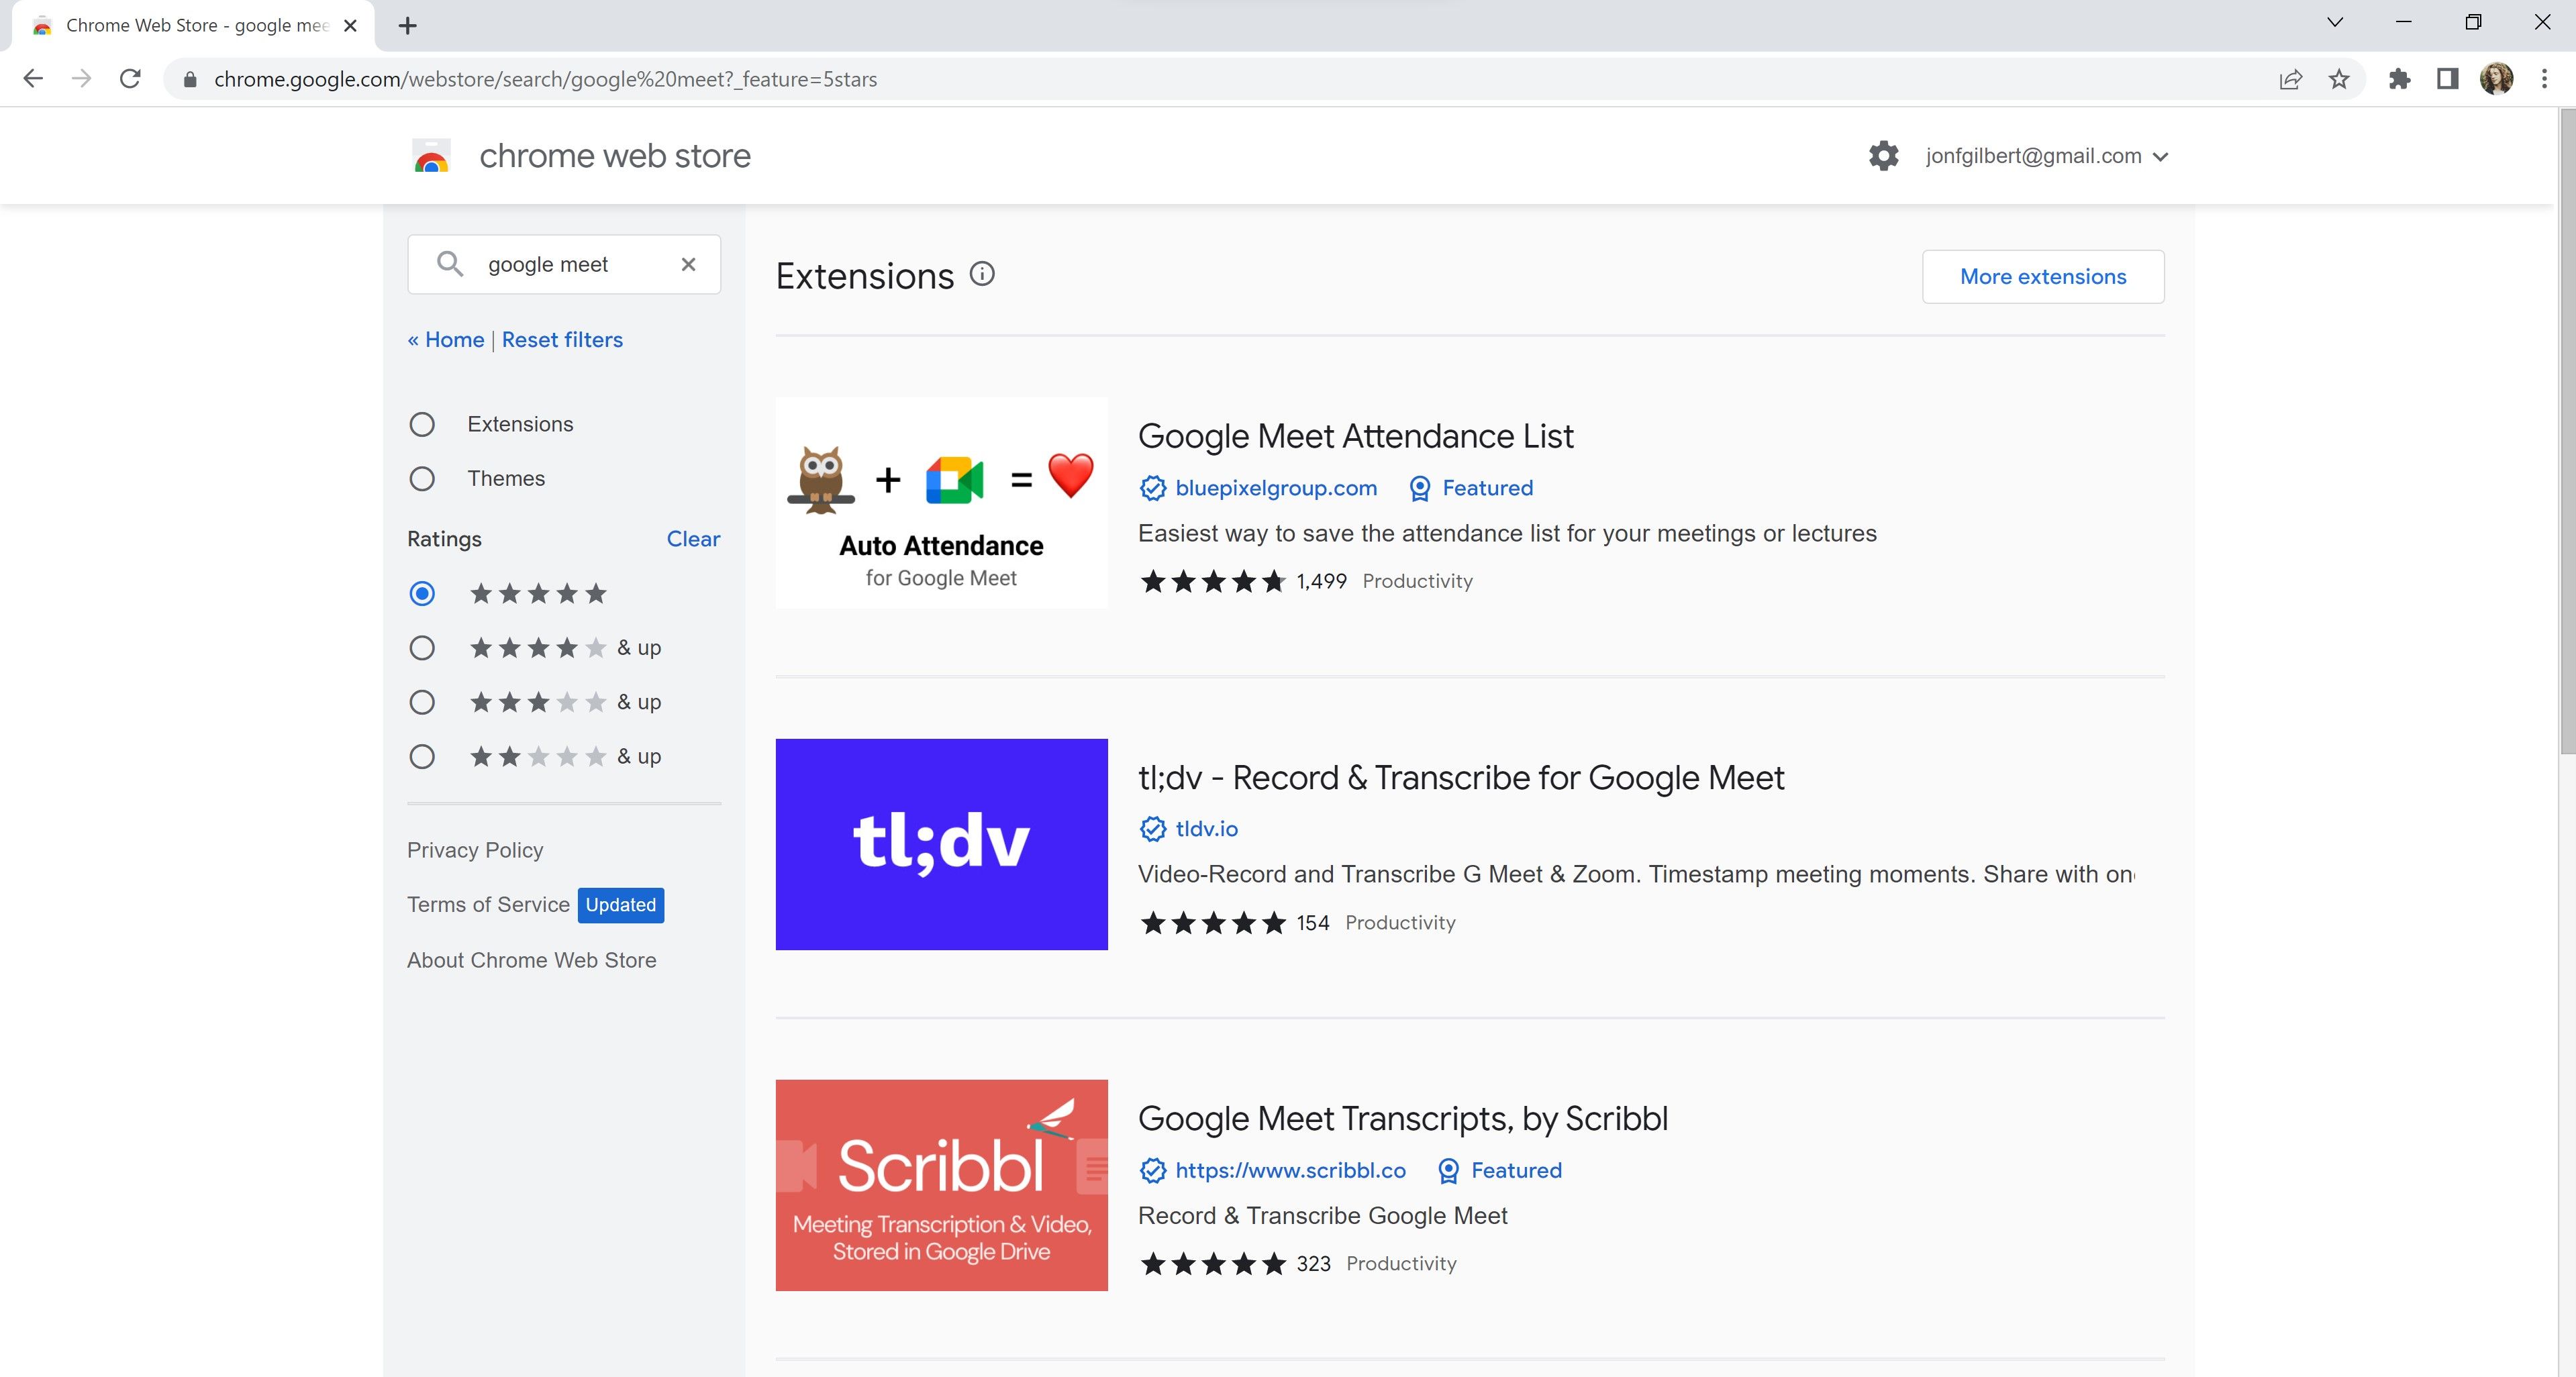
Task: Open the tl;dv extension thumbnail
Action: 941,845
